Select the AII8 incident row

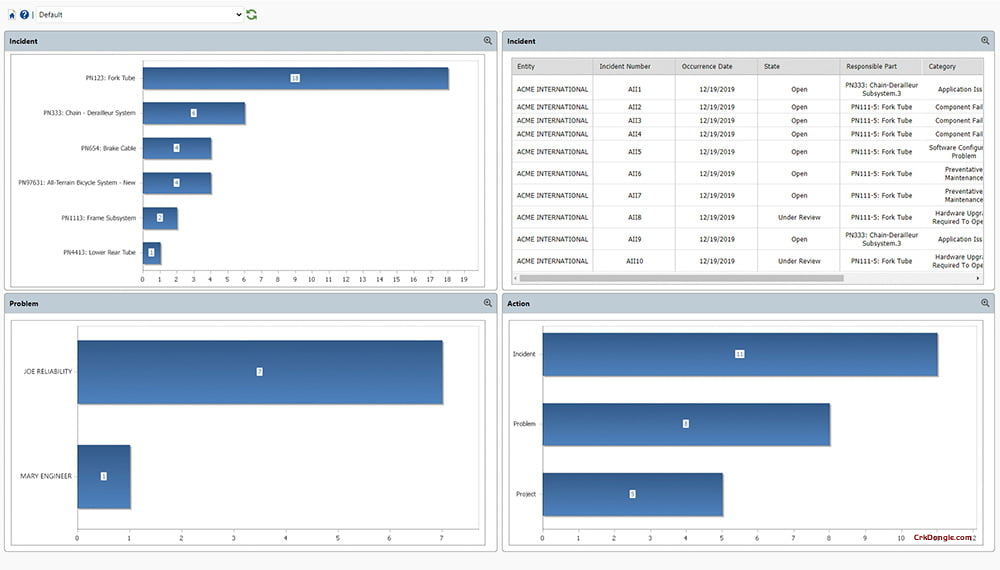(634, 217)
